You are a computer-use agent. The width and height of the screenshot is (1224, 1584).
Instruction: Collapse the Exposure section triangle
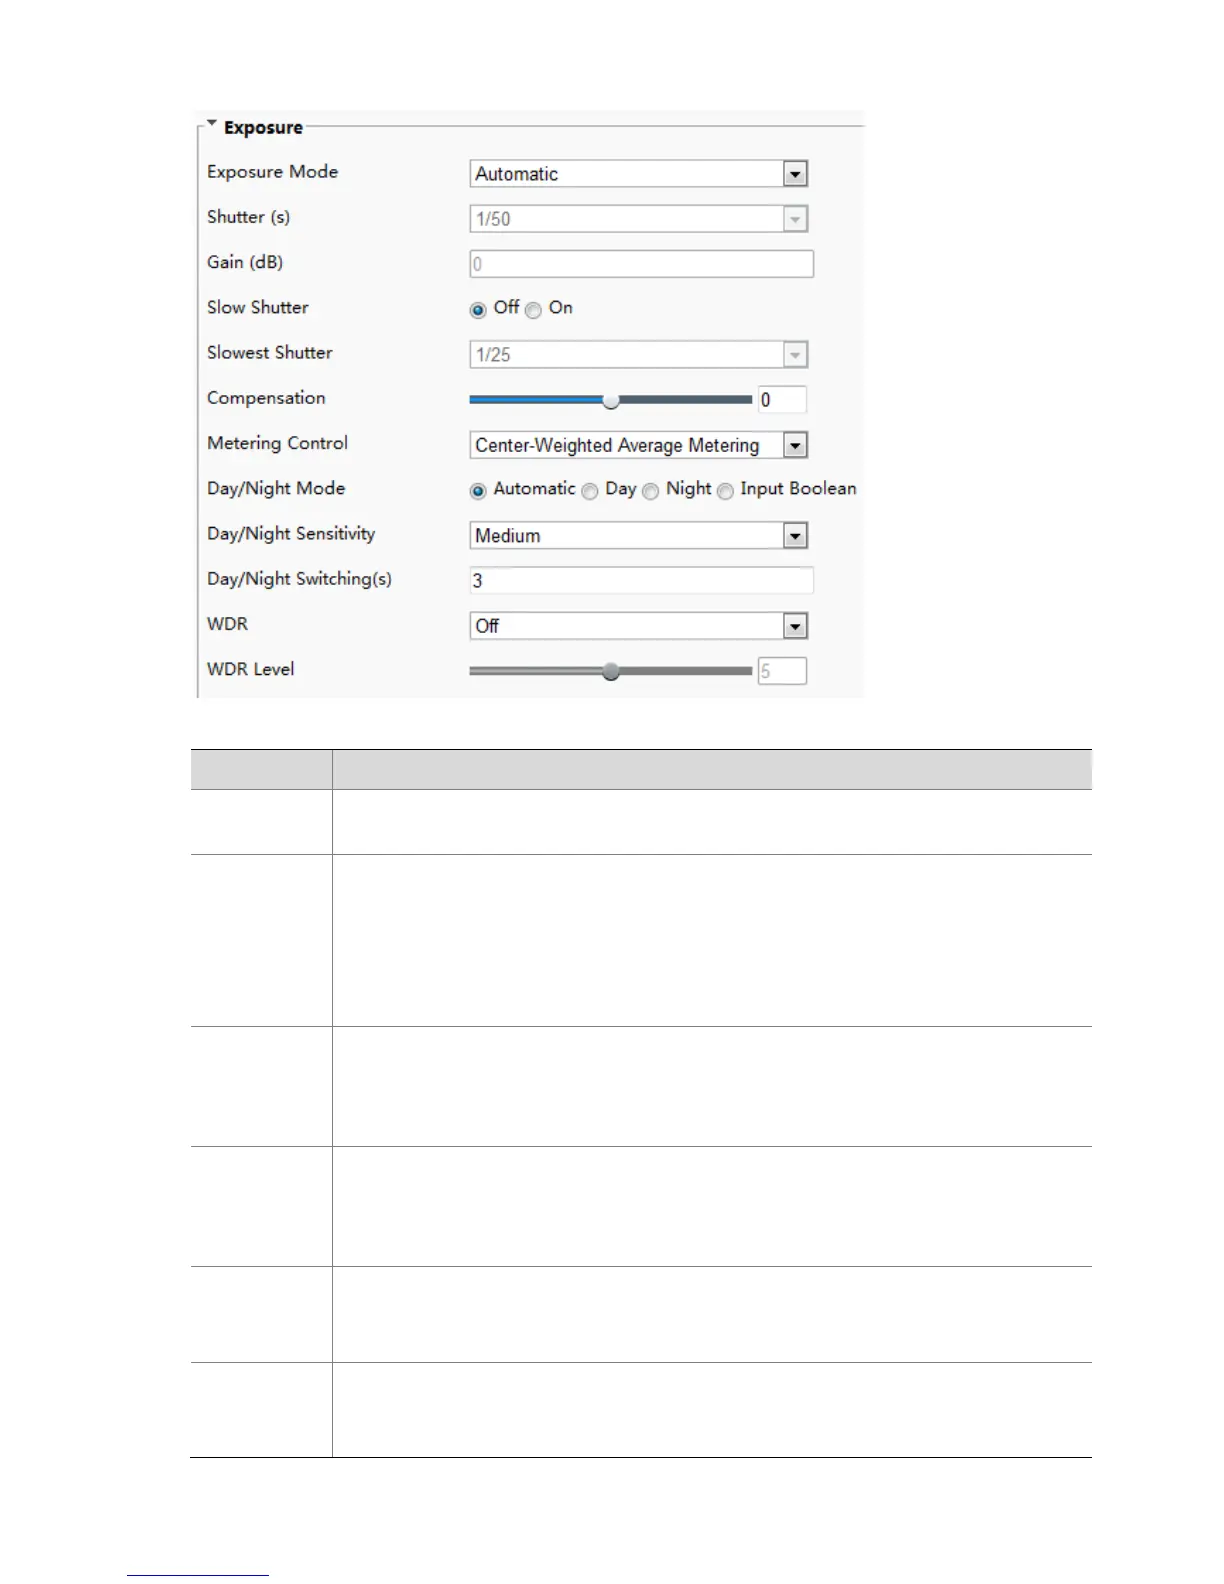click(x=211, y=124)
